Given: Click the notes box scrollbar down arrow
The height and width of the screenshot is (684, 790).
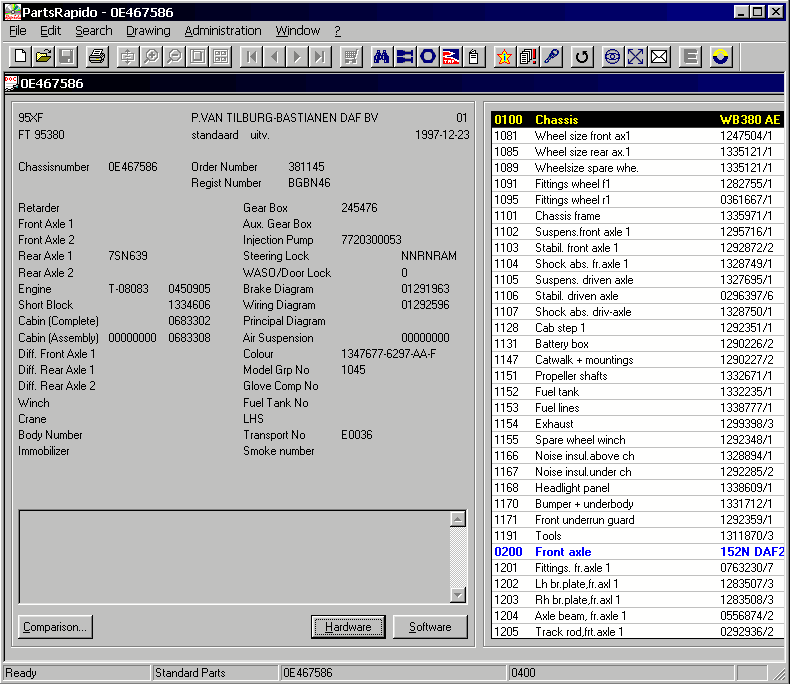Looking at the screenshot, I should [x=457, y=595].
